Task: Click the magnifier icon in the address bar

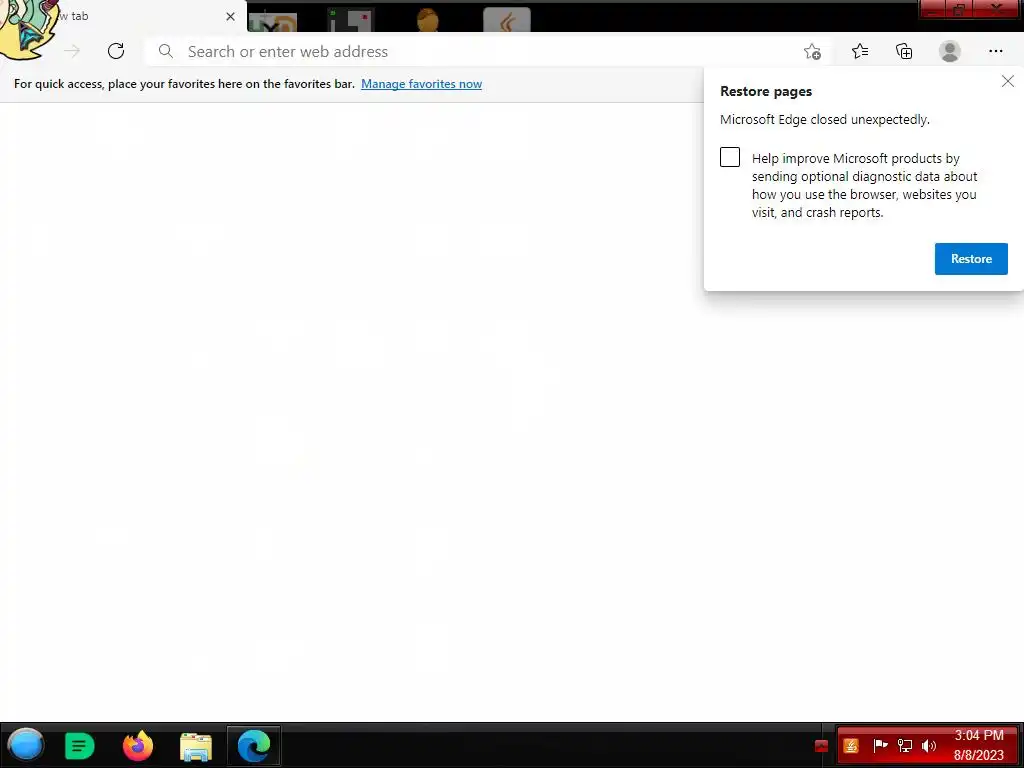Action: pos(166,51)
